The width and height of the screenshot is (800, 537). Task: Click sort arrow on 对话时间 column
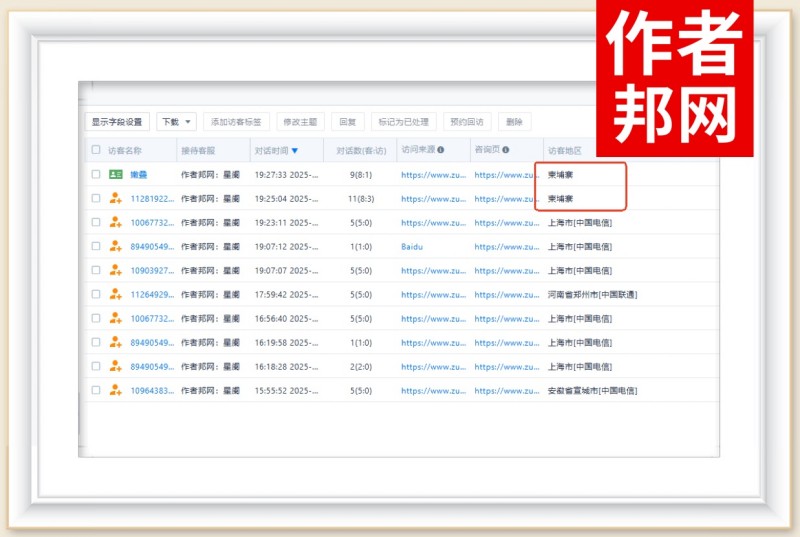(x=294, y=151)
